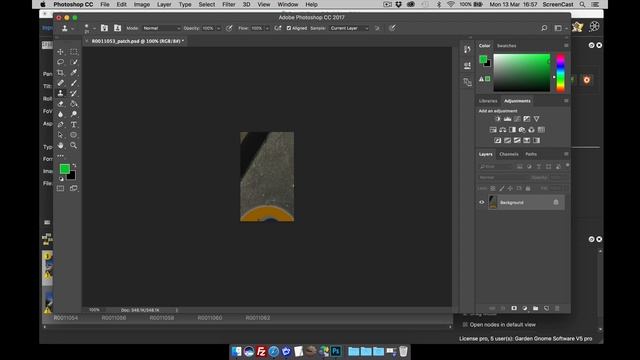Viewport: 640px width, 360px height.
Task: Select the Paint Bucket tool
Action: tap(73, 104)
